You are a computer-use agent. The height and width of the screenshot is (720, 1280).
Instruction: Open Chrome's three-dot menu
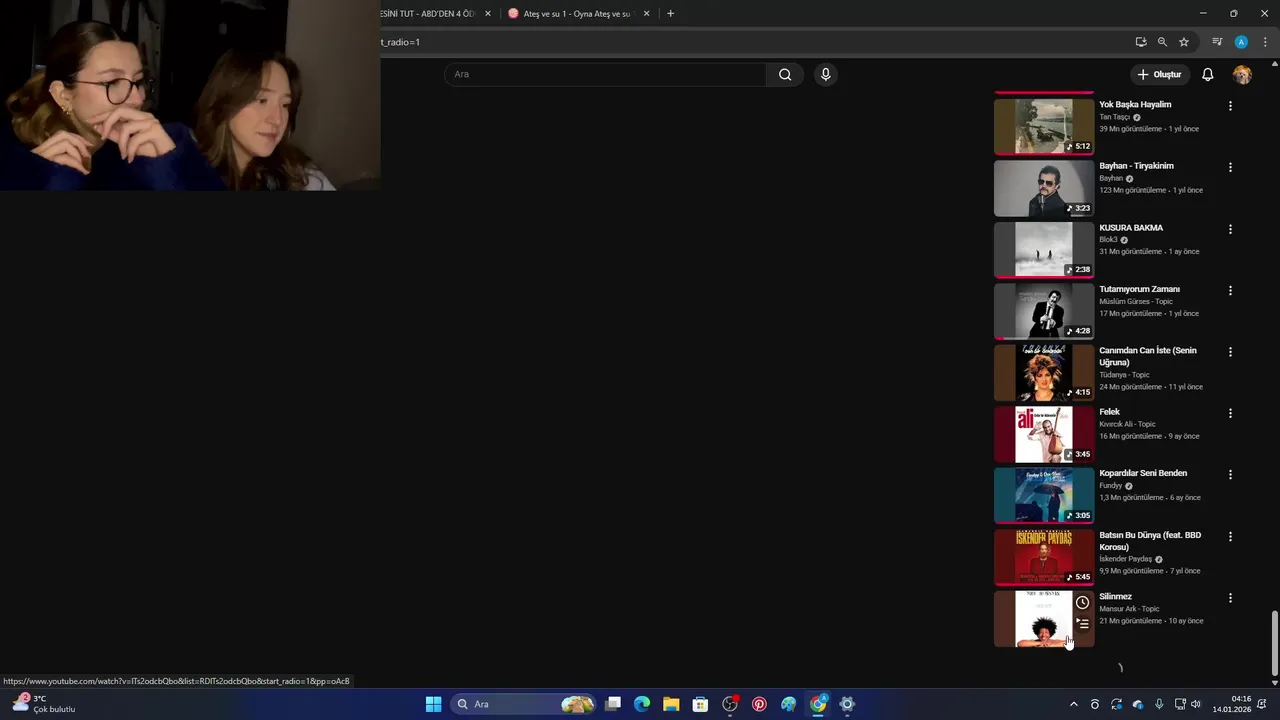1265,42
